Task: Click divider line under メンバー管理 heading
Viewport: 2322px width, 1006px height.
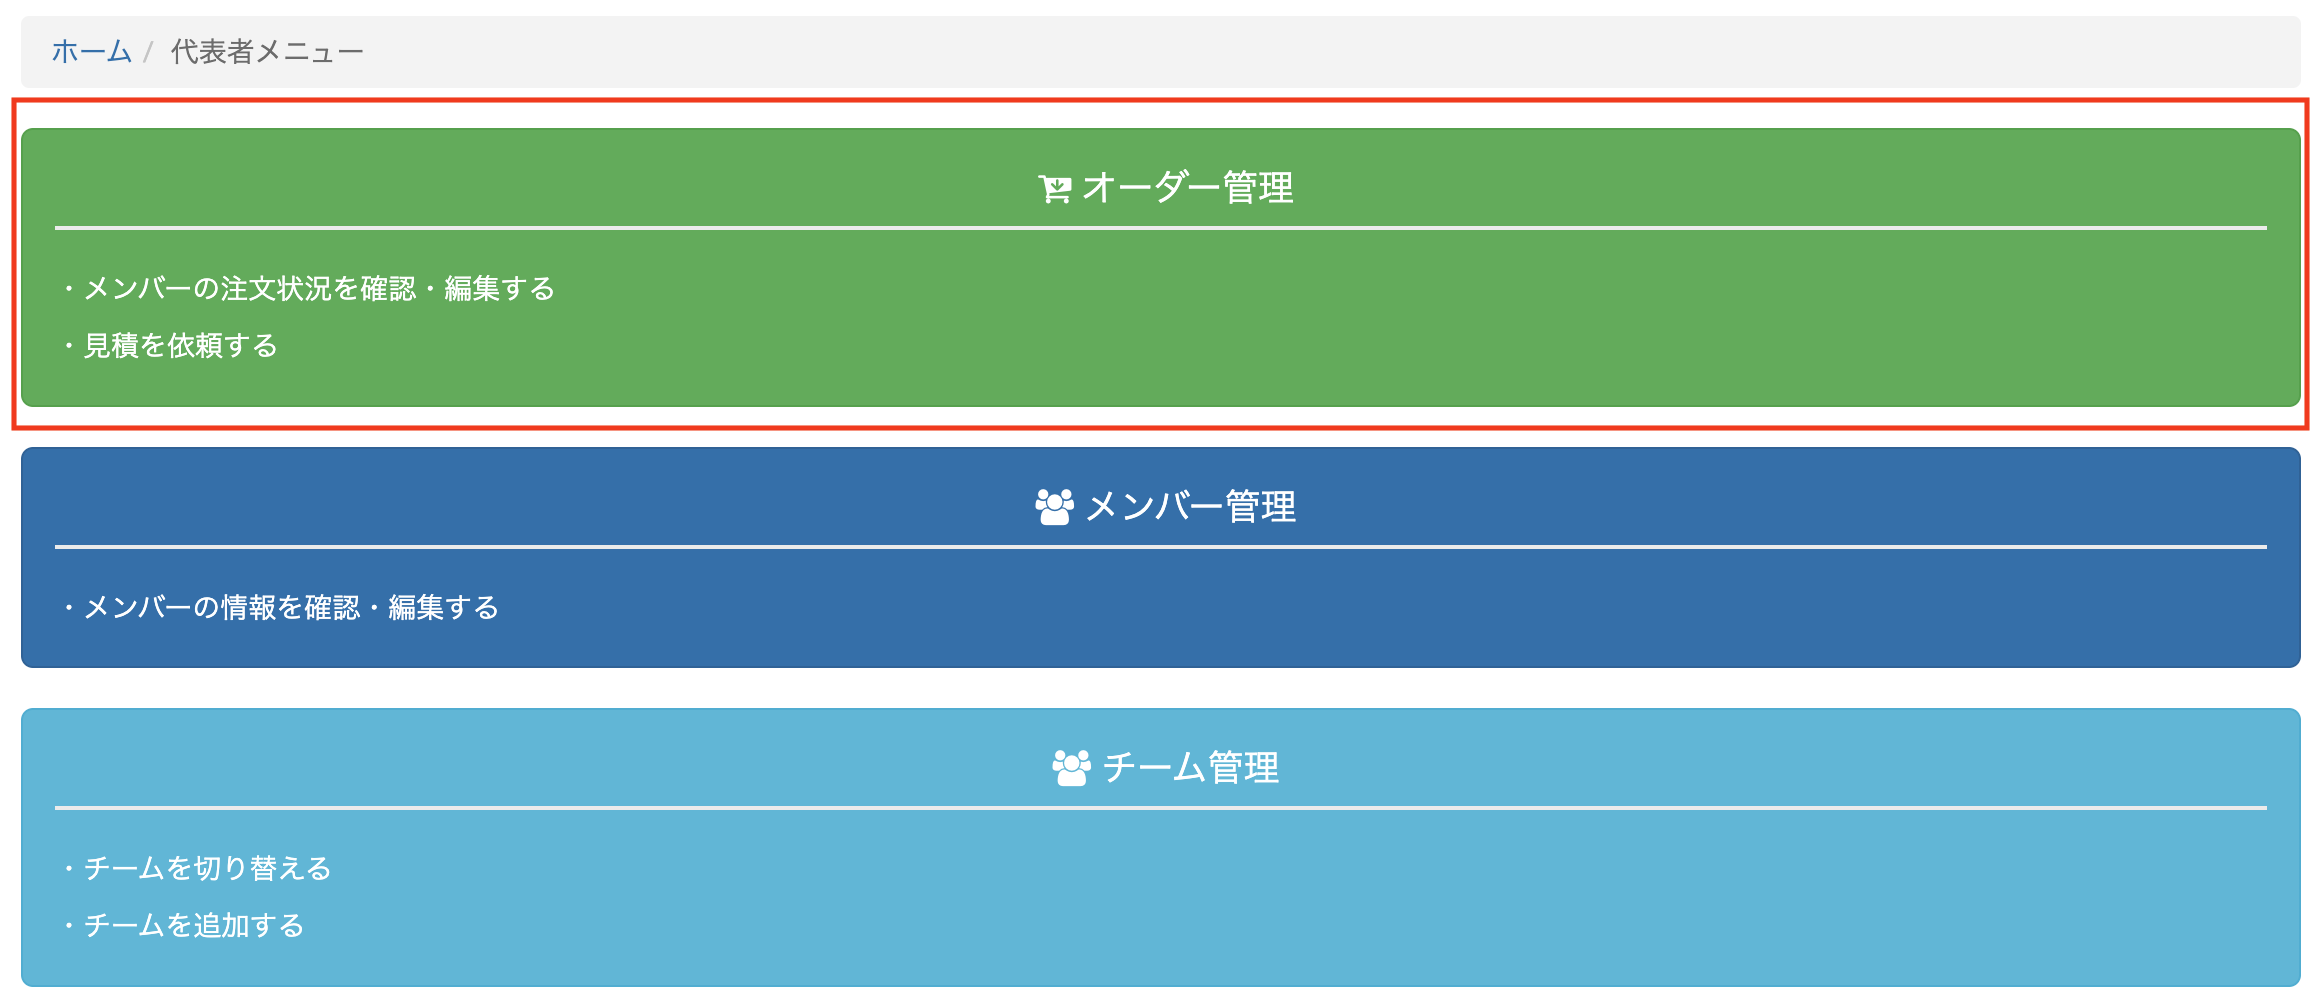Action: tap(1161, 547)
